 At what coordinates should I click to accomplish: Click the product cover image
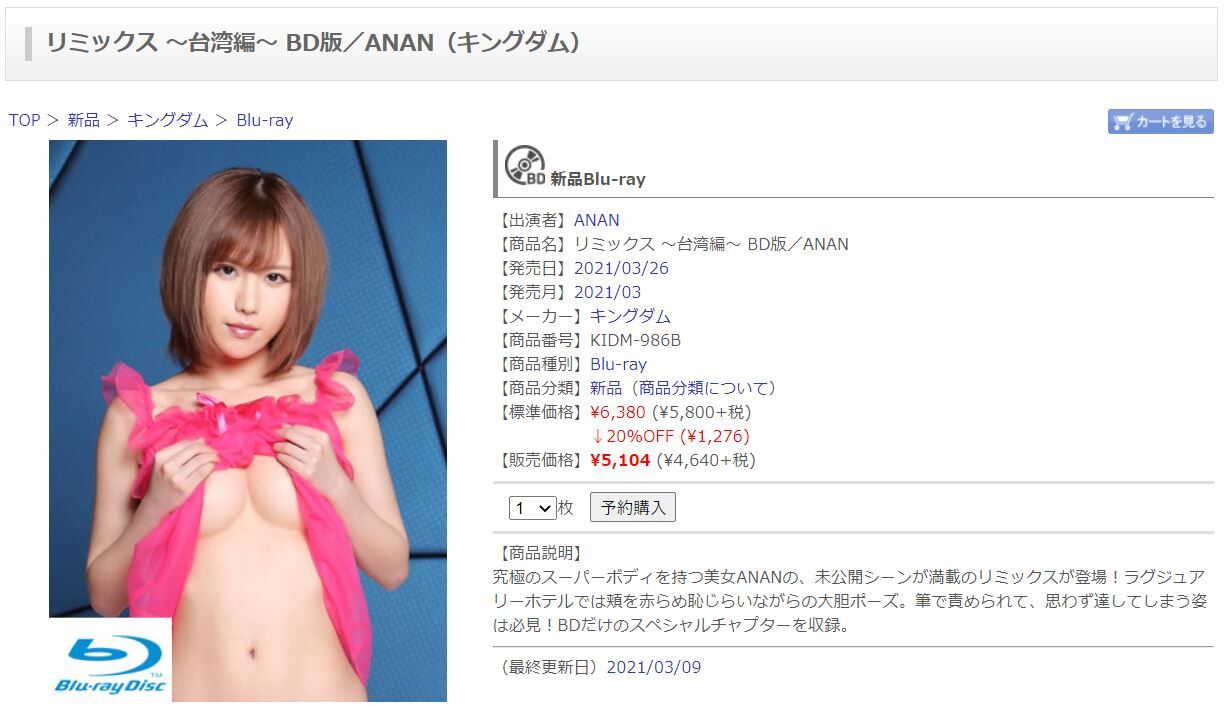(248, 421)
